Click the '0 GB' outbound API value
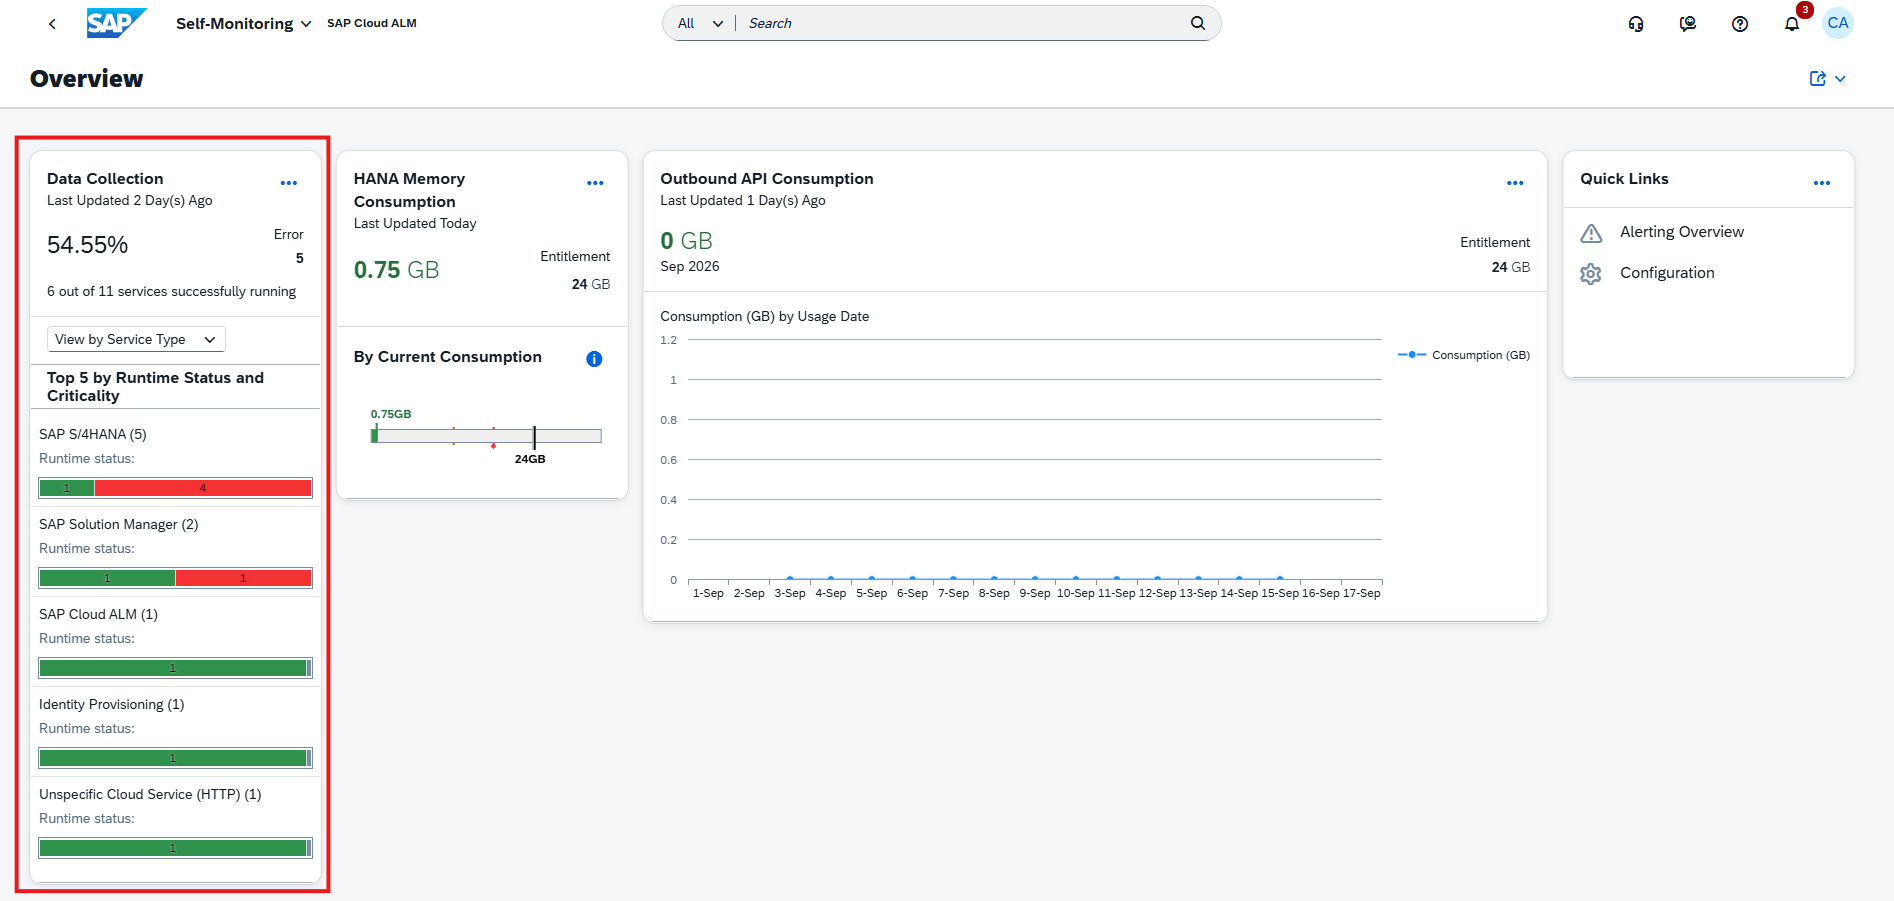The image size is (1894, 901). click(687, 241)
